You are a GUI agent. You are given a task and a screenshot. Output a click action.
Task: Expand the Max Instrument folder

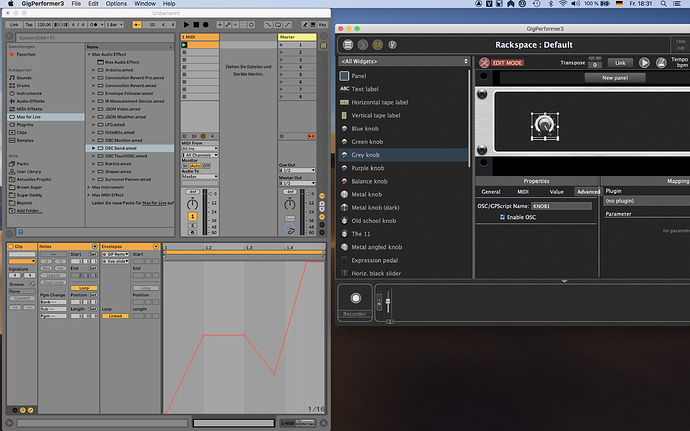tap(89, 187)
